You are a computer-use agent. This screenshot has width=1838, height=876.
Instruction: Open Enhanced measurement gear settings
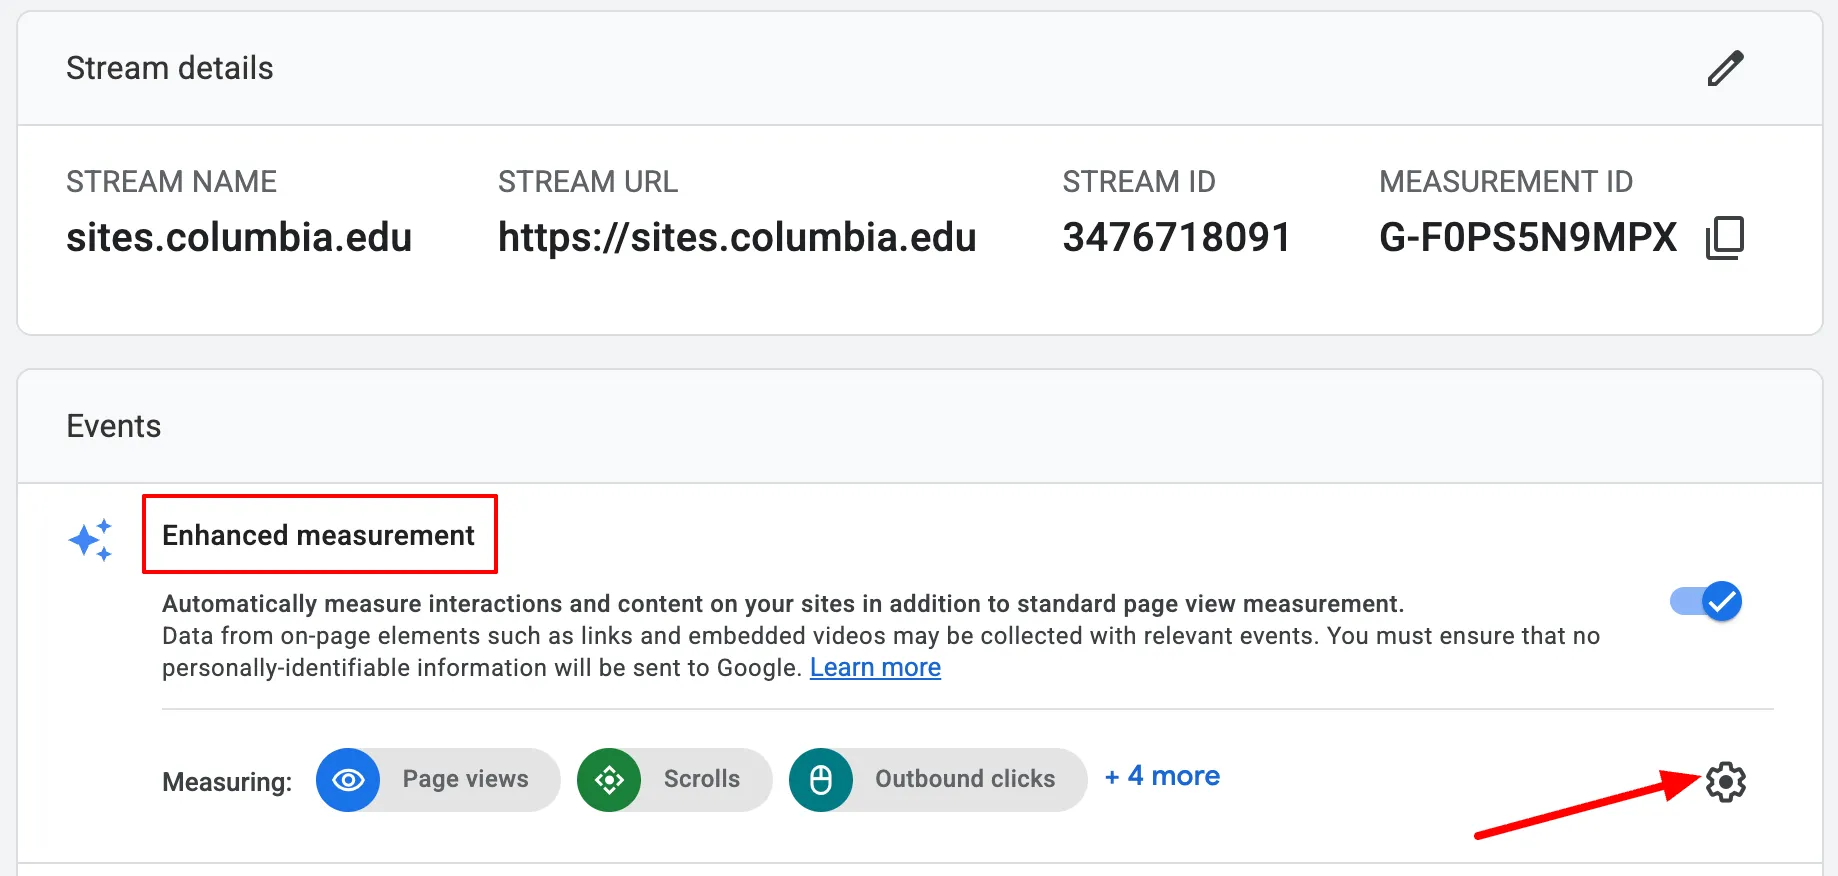1725,782
